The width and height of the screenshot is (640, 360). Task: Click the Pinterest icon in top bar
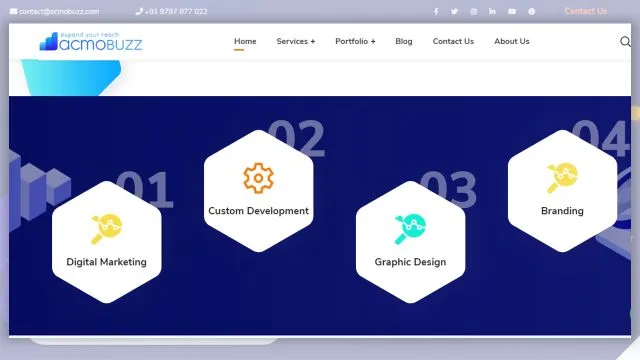[531, 11]
